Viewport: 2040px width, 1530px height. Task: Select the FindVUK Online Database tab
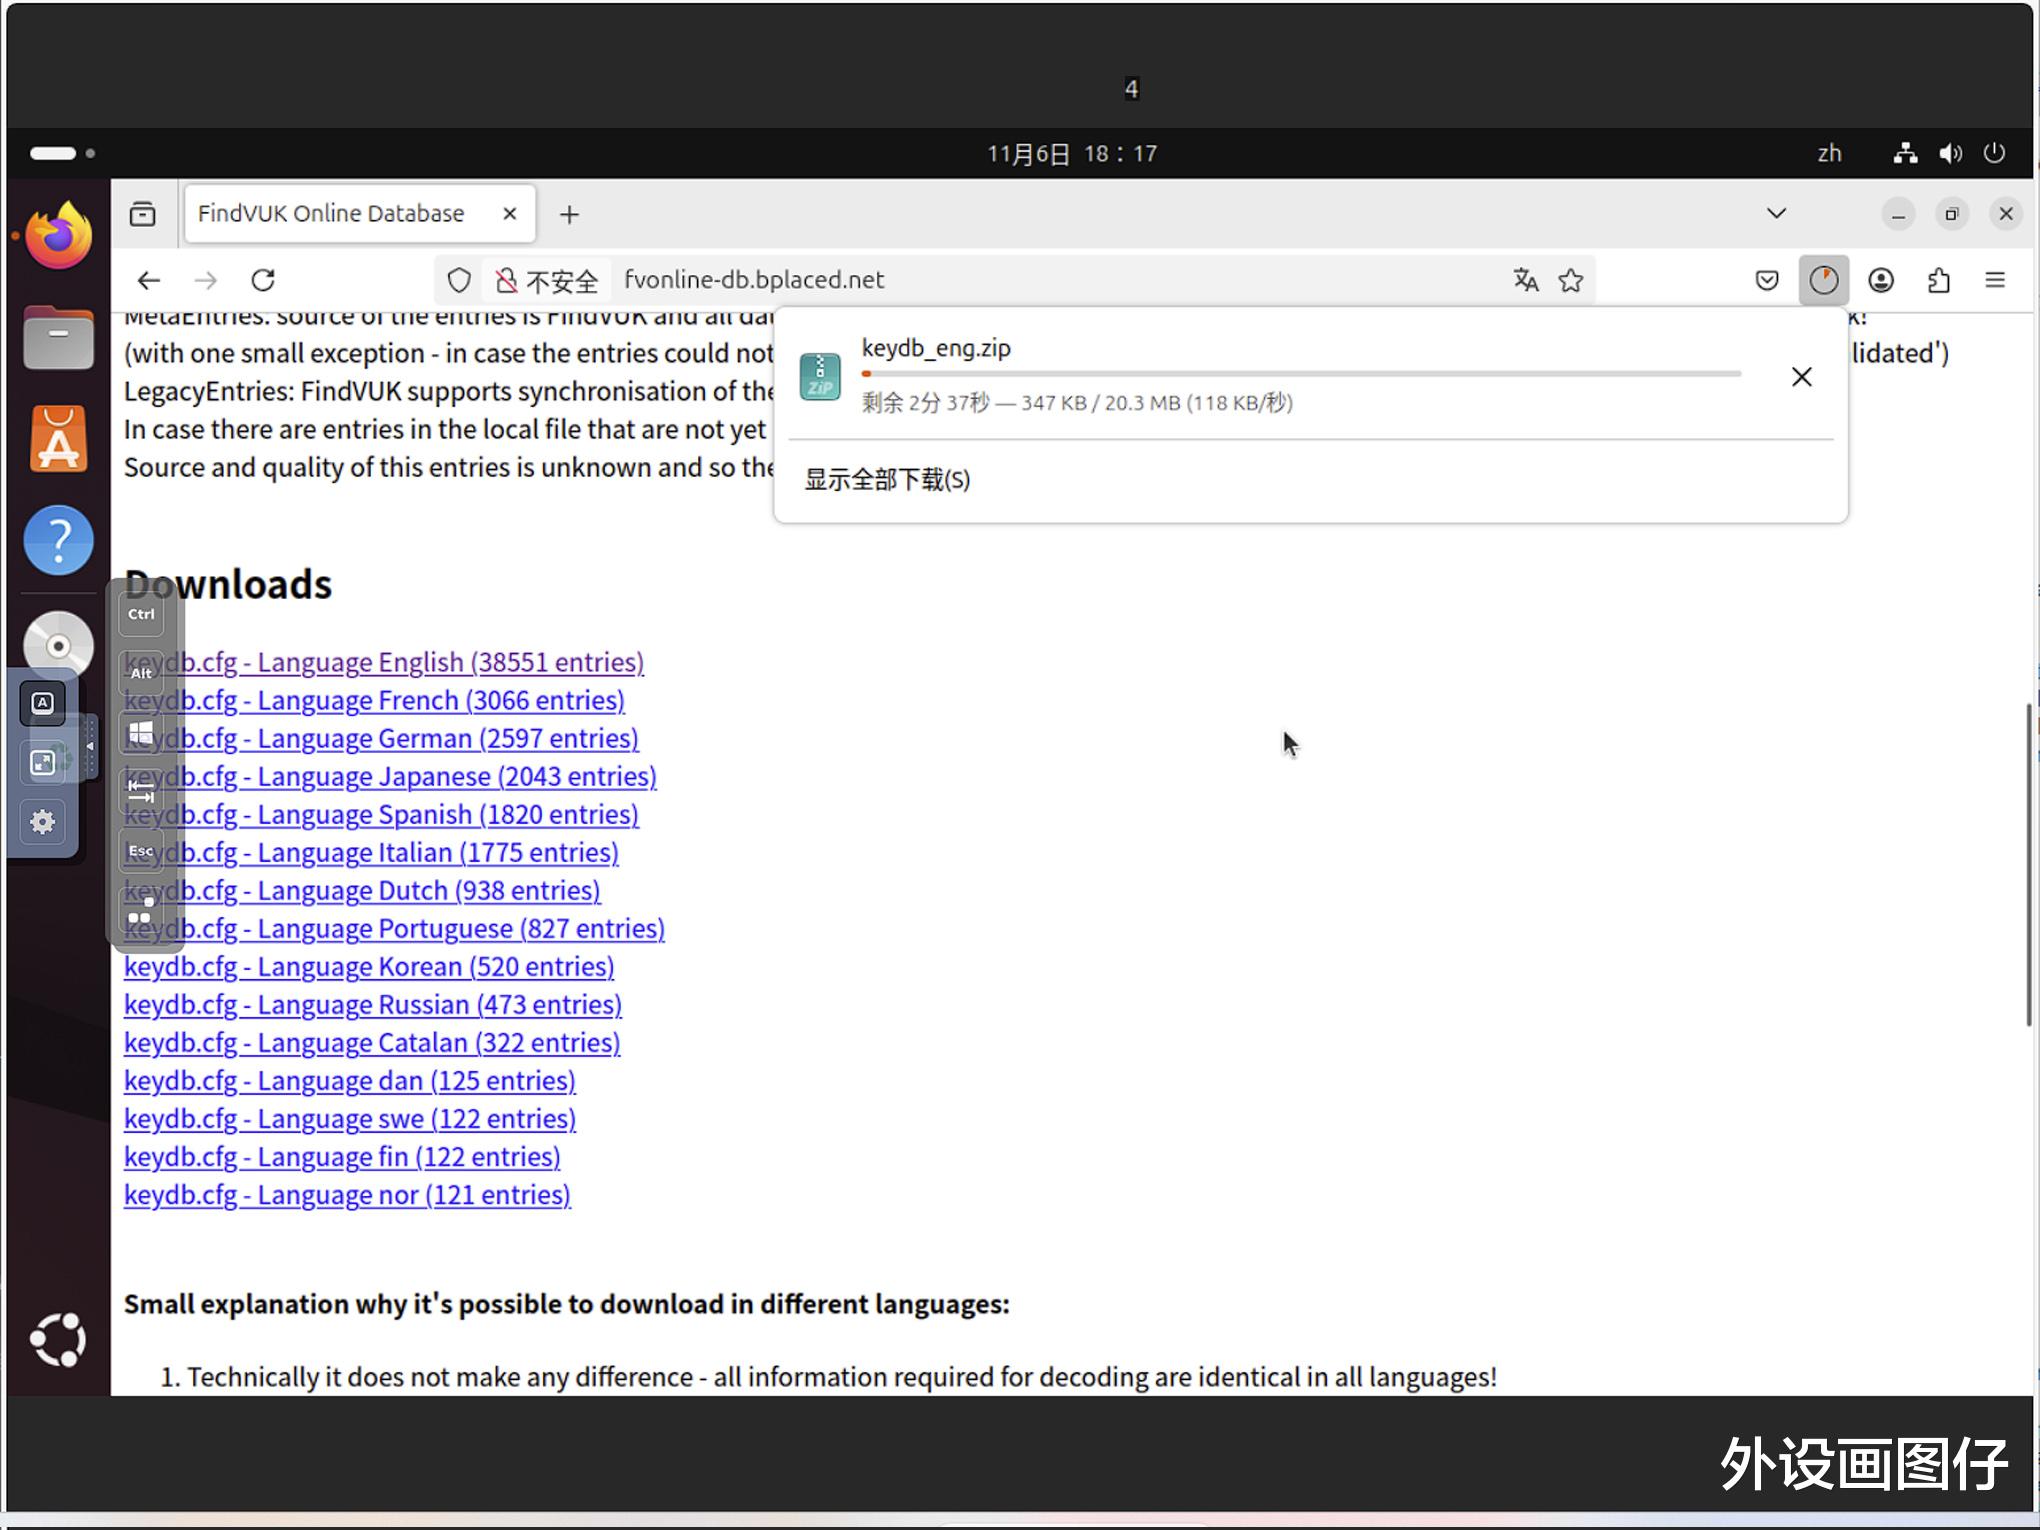click(331, 213)
